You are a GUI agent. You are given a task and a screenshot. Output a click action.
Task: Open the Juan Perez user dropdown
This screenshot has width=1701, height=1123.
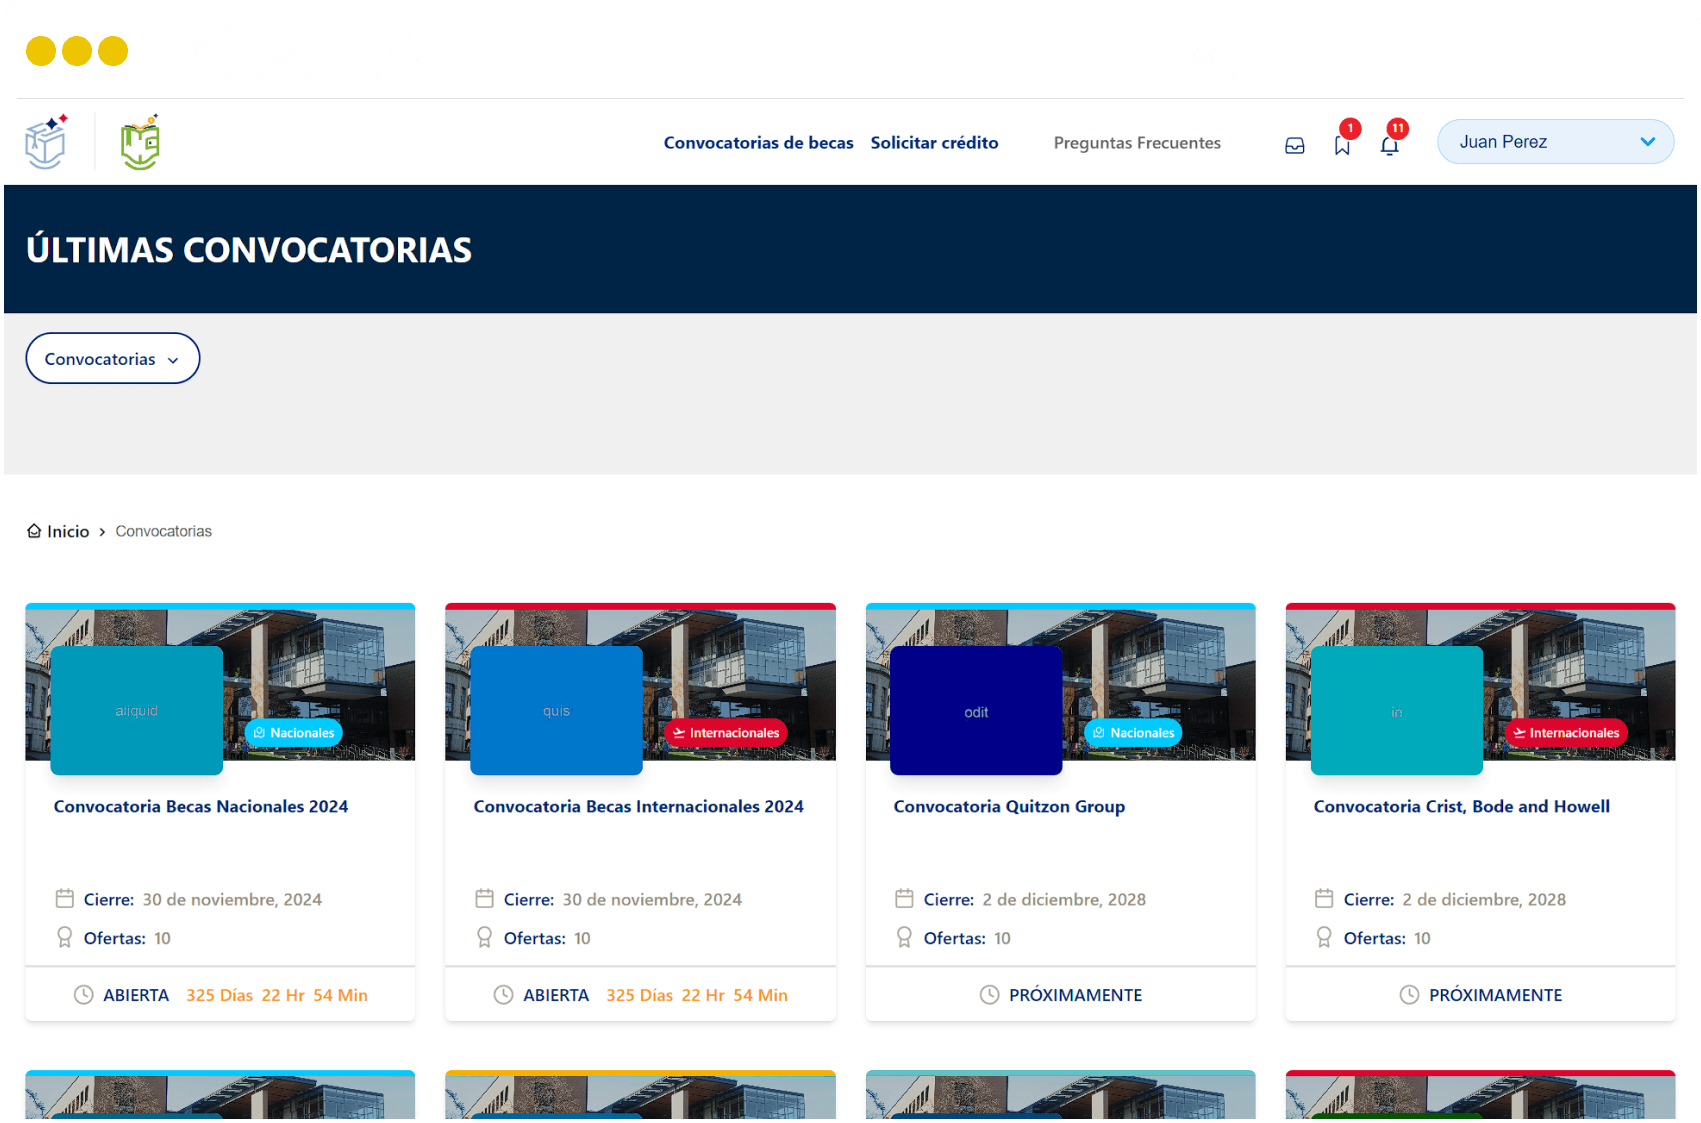click(x=1555, y=142)
